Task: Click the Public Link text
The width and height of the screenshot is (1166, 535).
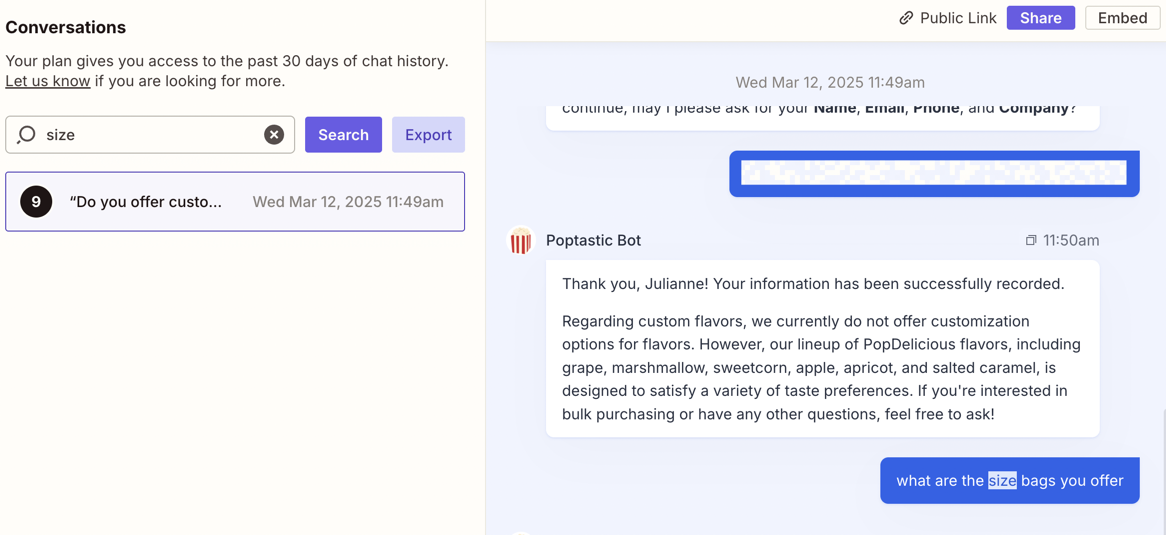Action: tap(957, 18)
